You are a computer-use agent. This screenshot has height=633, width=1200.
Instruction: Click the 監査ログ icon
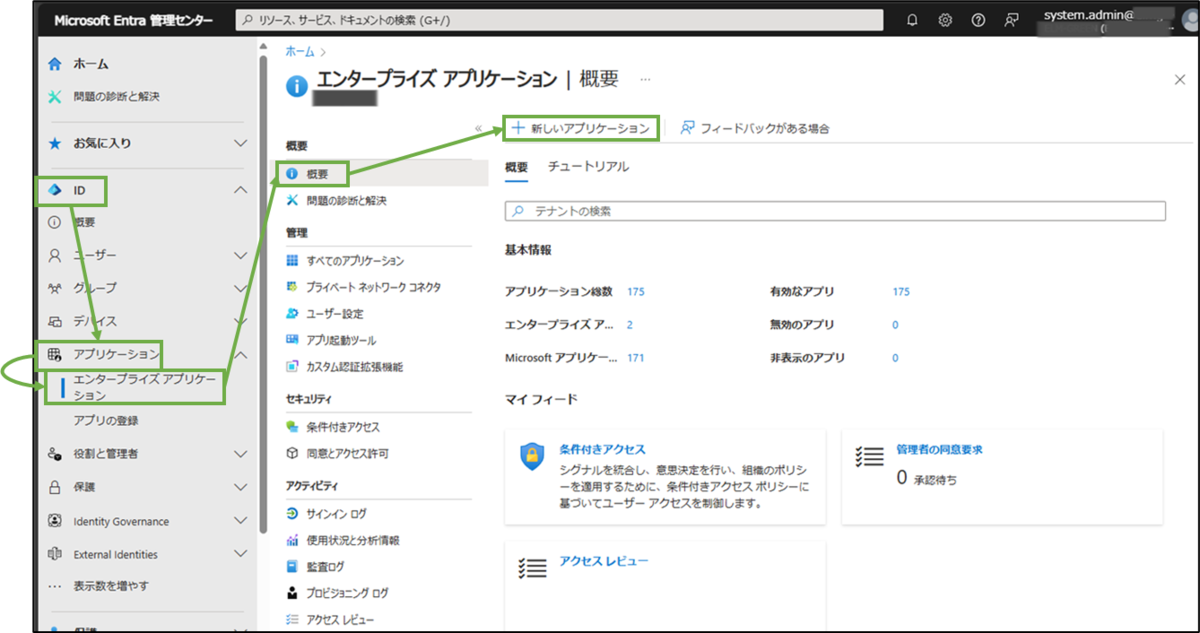click(292, 567)
